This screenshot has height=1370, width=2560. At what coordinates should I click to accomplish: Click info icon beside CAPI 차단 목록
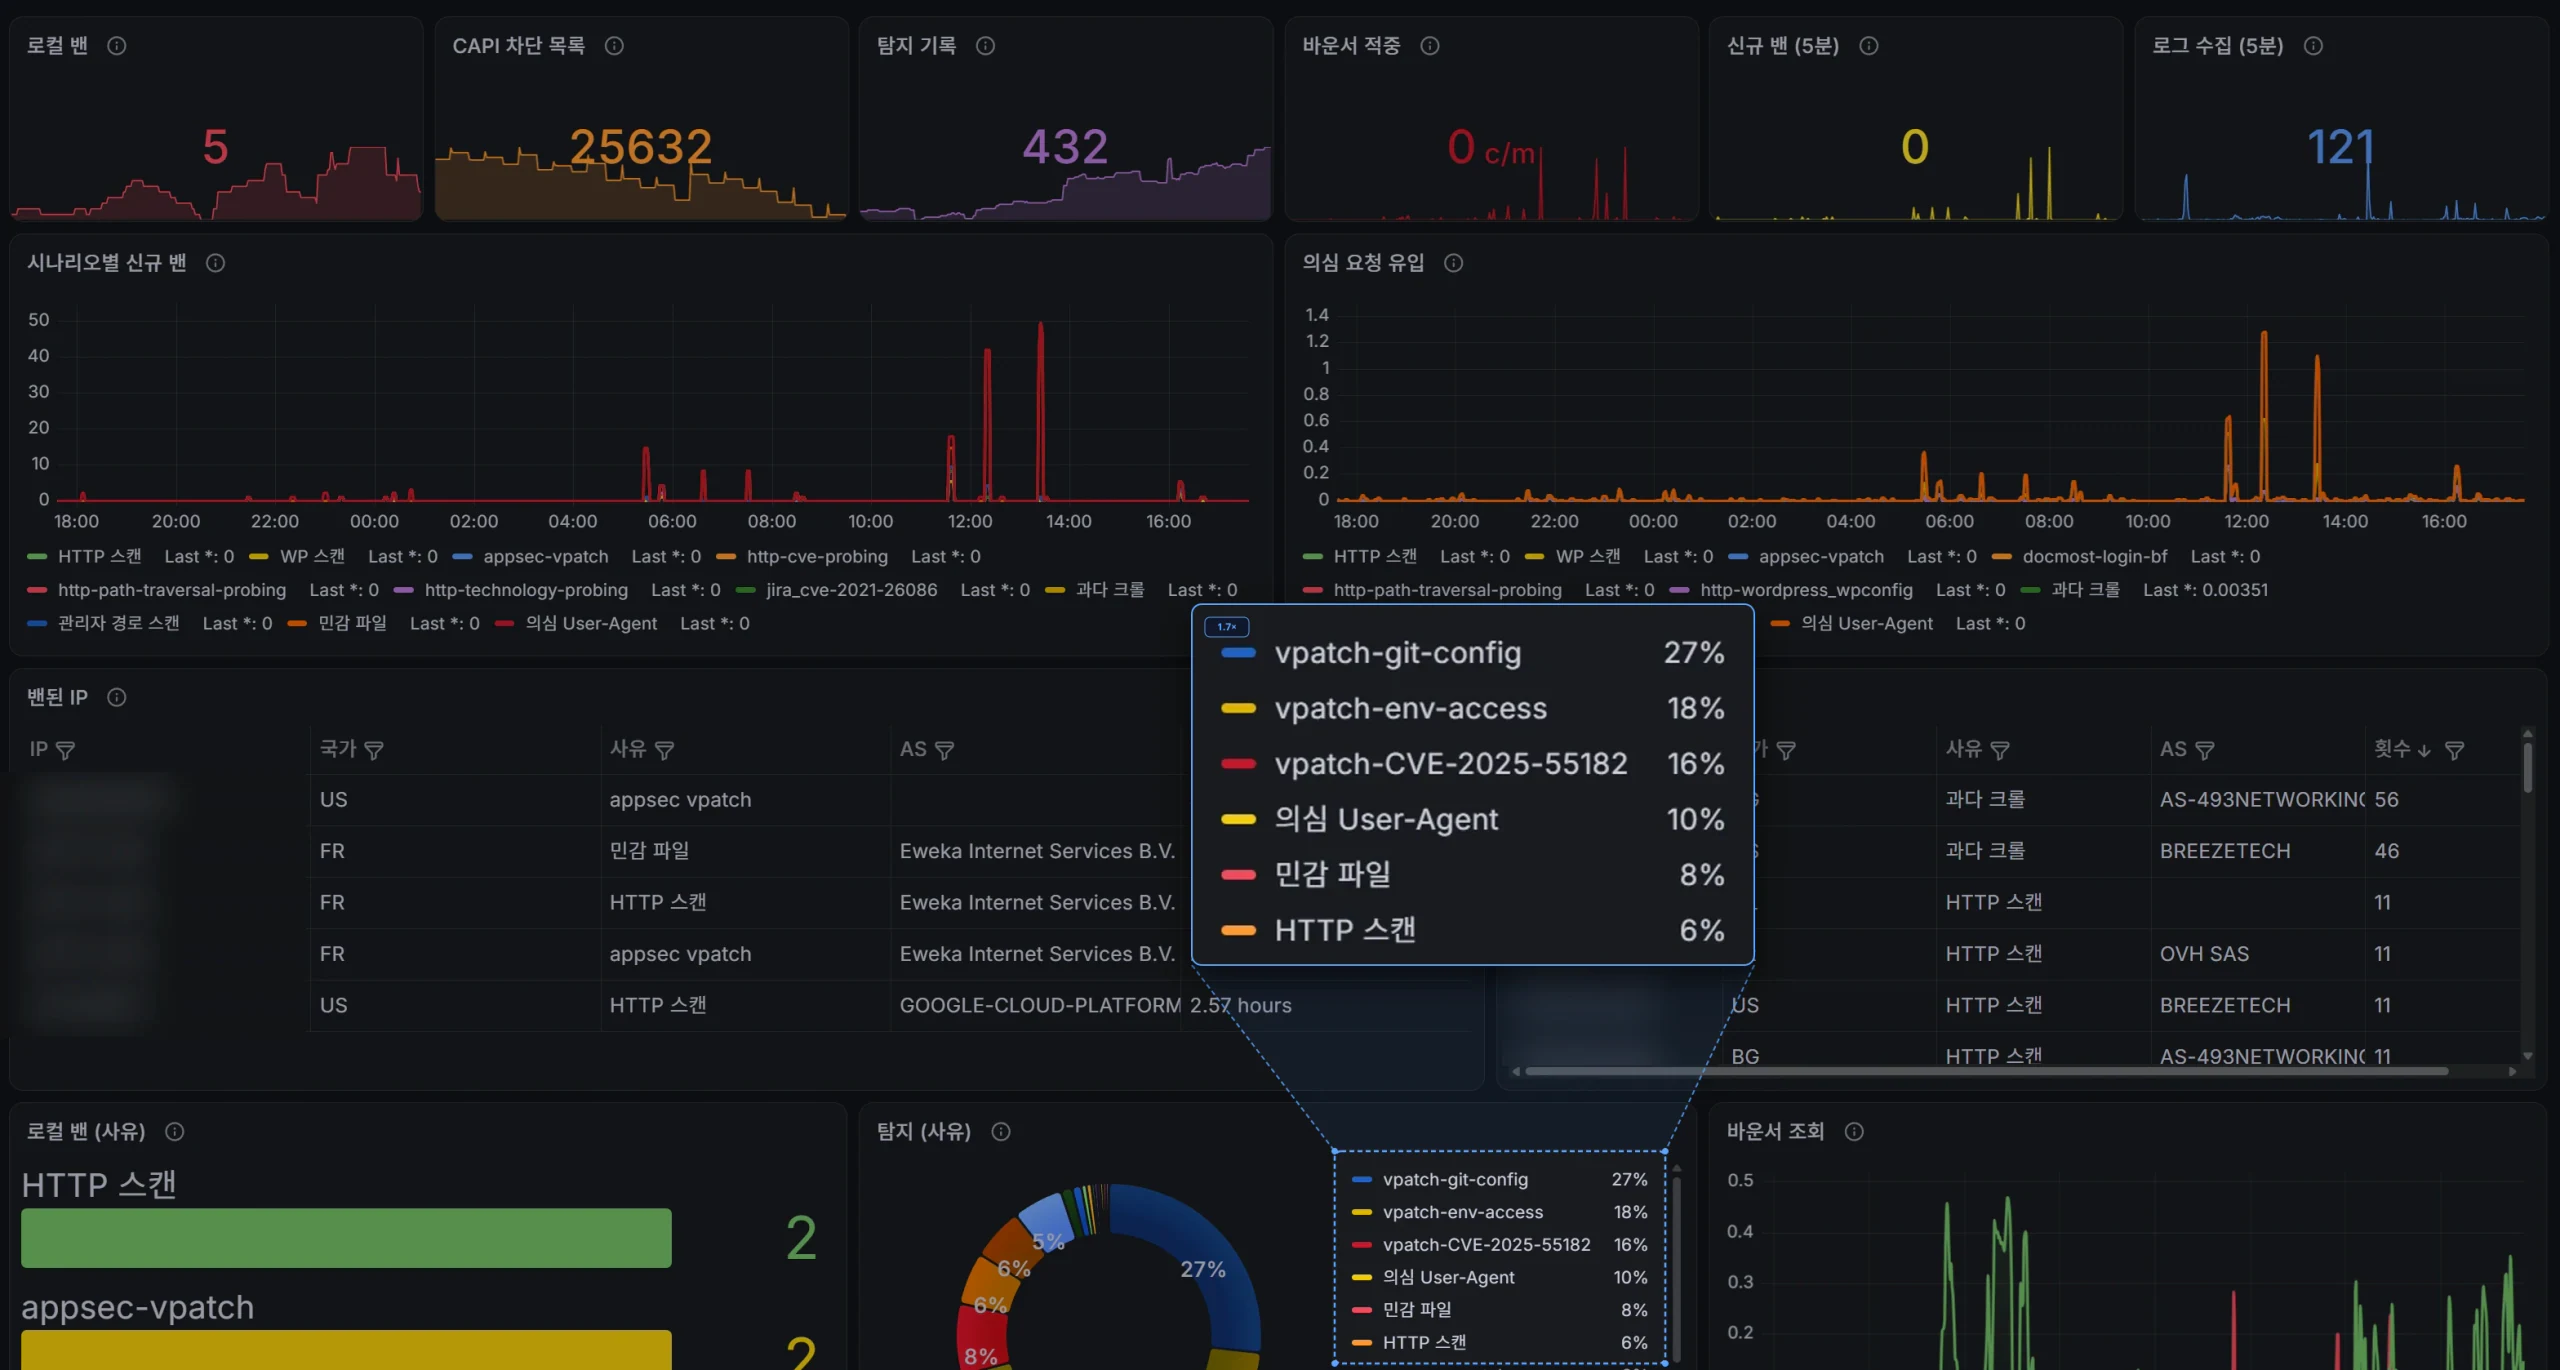(615, 46)
